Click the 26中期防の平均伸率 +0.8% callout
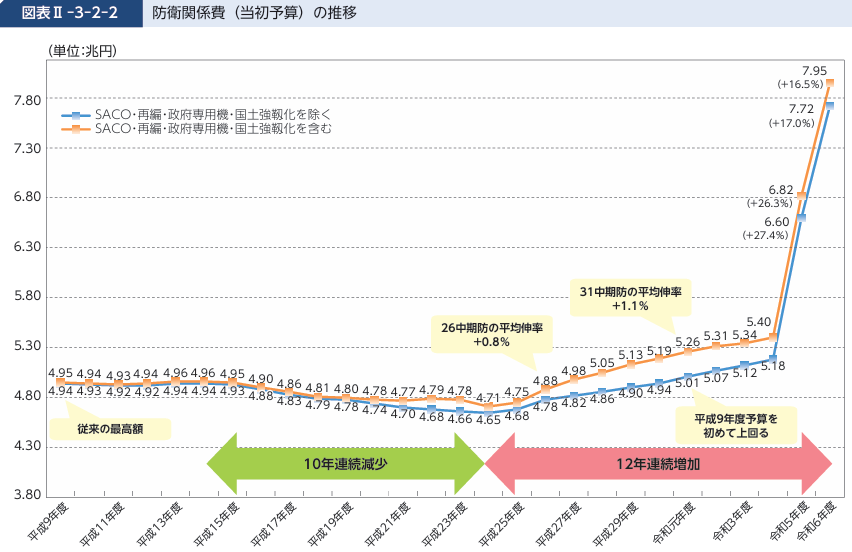 [492, 334]
